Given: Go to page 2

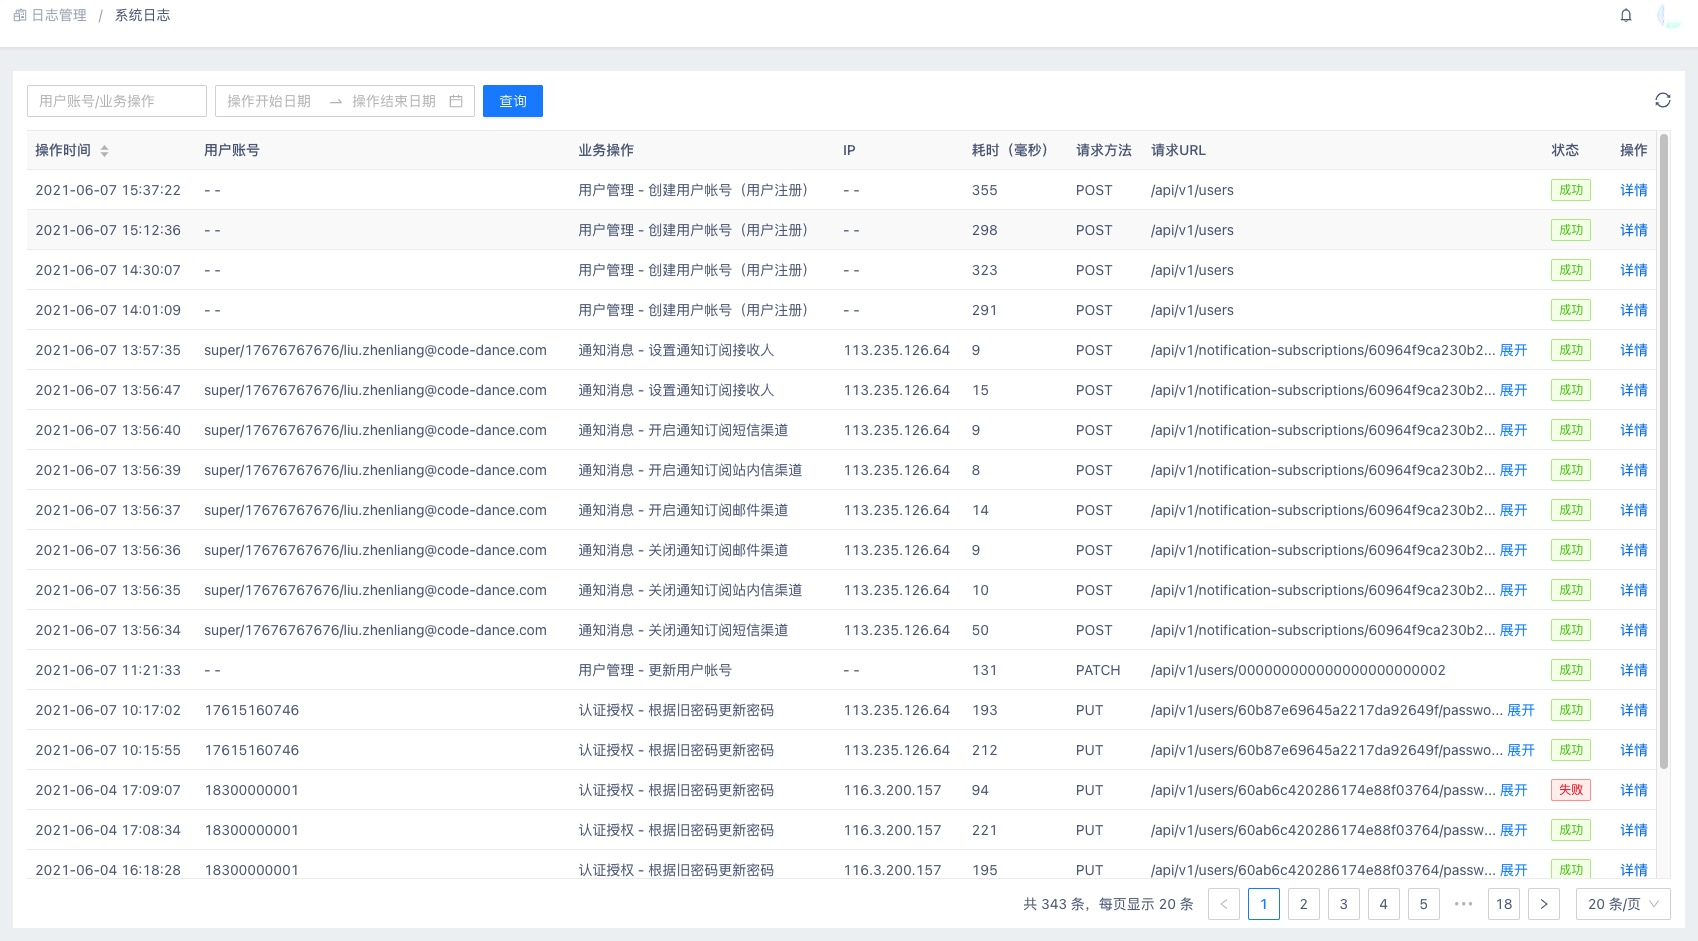Looking at the screenshot, I should pyautogui.click(x=1304, y=904).
